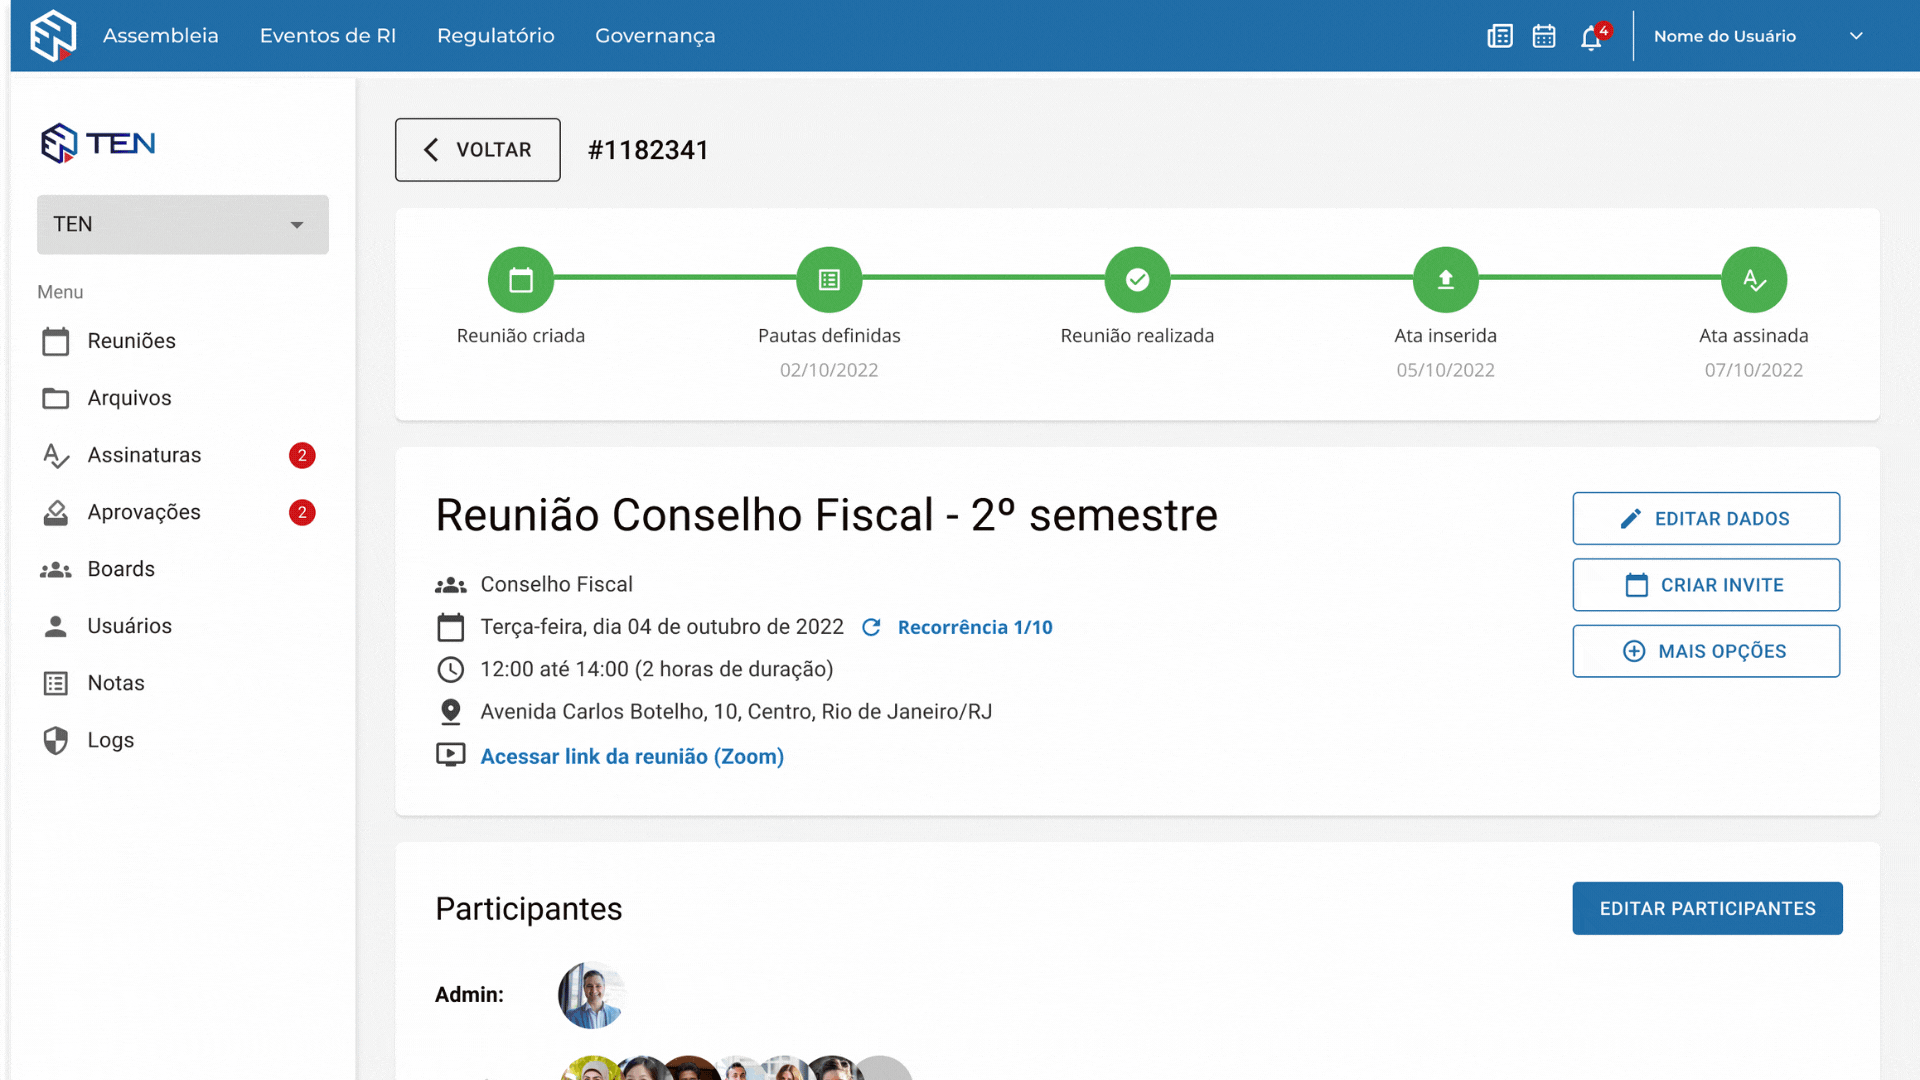
Task: Click the Reunião realizada checkmark icon
Action: click(1137, 280)
